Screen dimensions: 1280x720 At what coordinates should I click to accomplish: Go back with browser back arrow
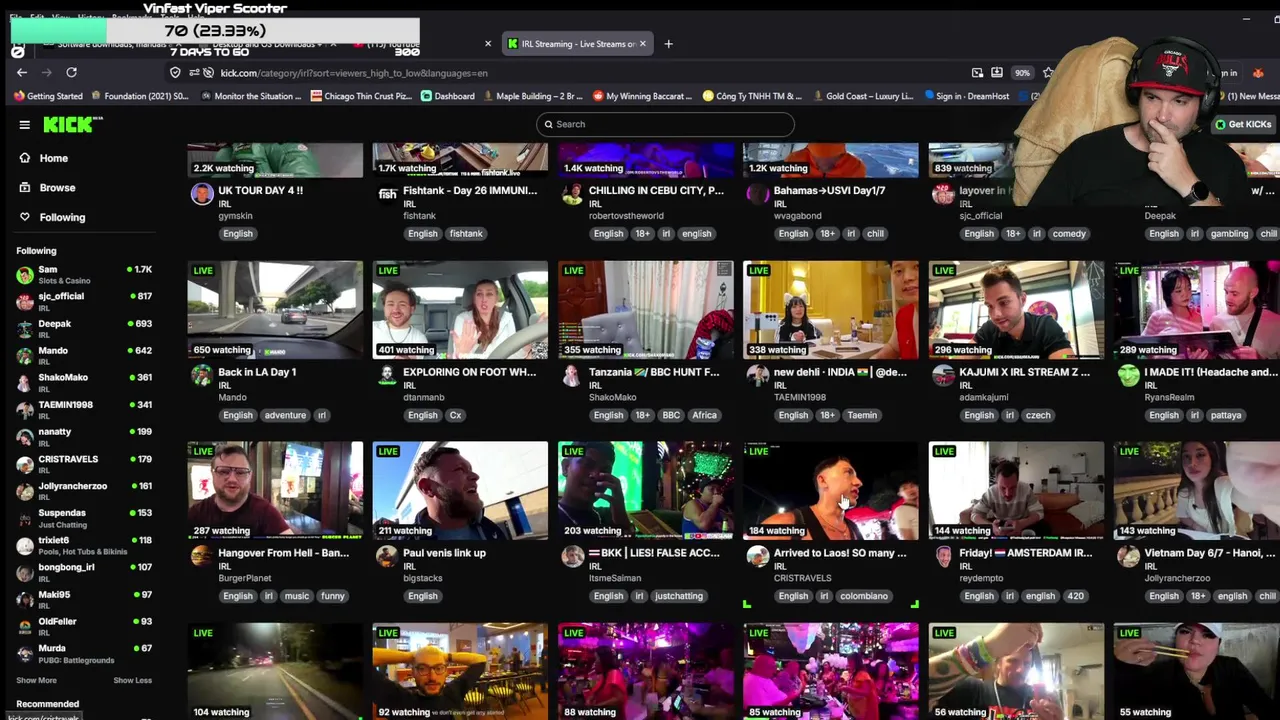tap(22, 72)
